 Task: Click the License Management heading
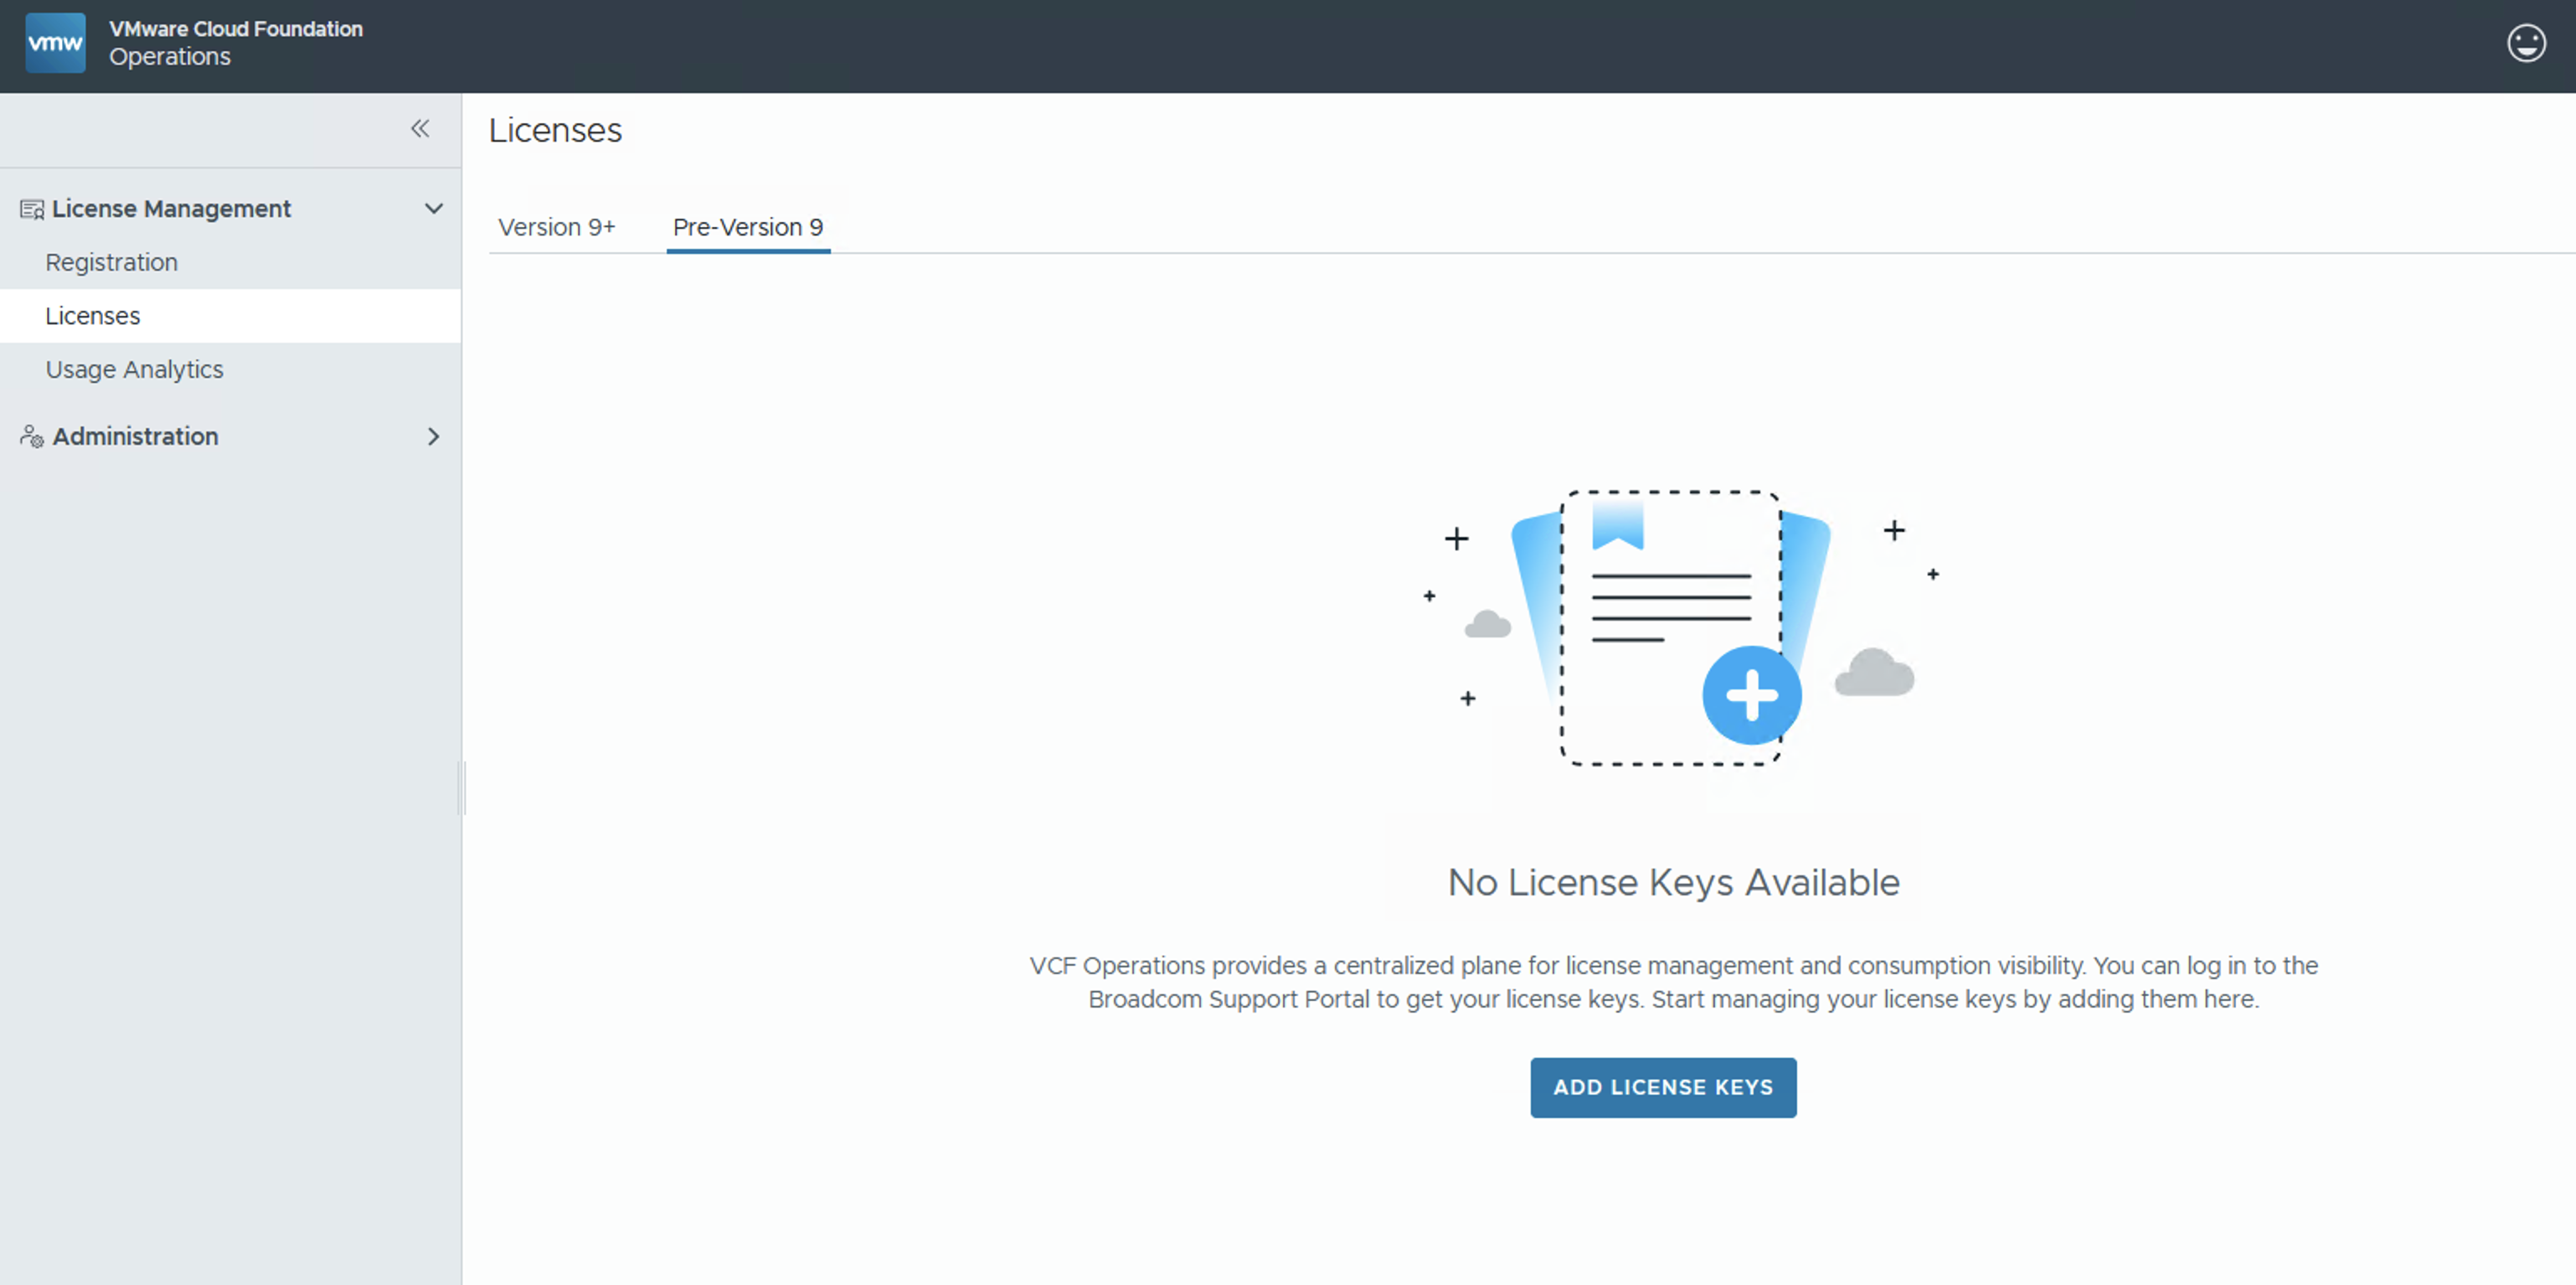(171, 209)
